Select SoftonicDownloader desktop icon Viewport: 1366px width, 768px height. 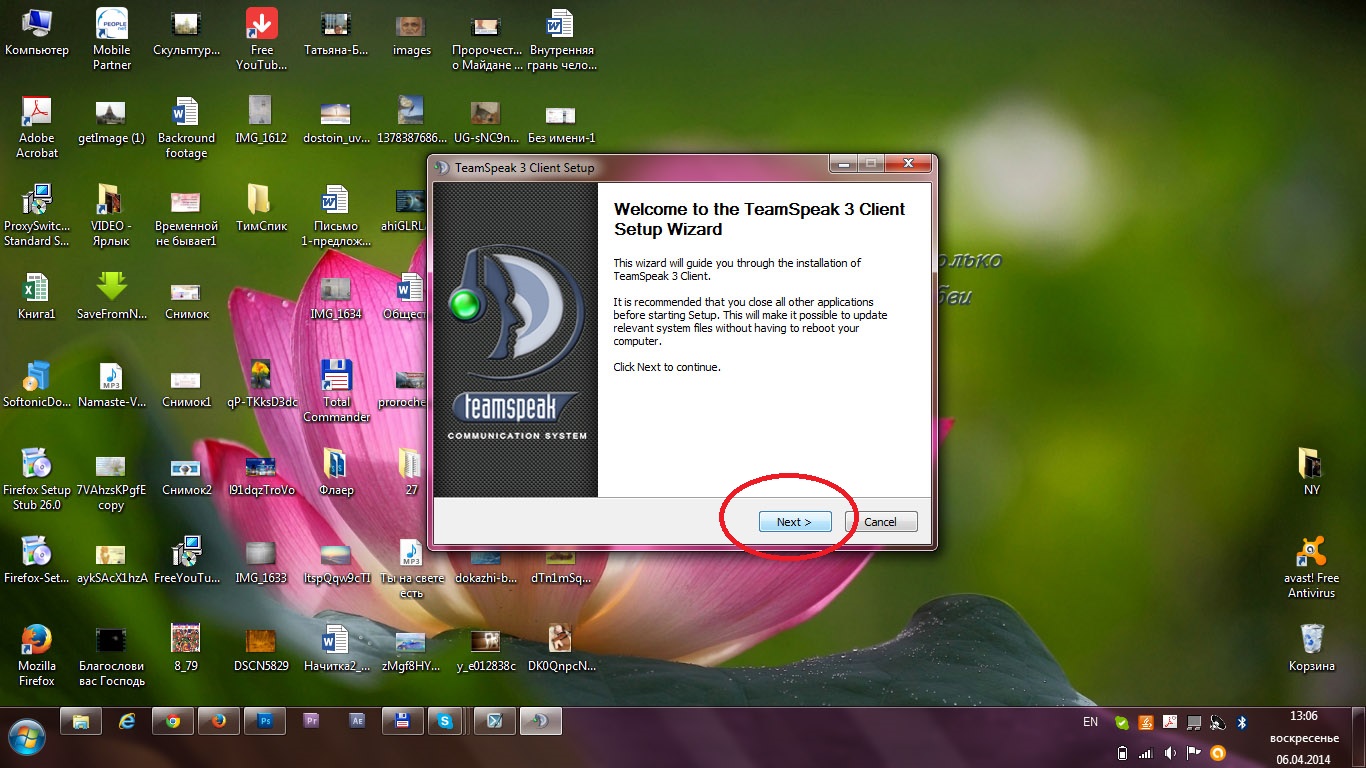tap(37, 383)
